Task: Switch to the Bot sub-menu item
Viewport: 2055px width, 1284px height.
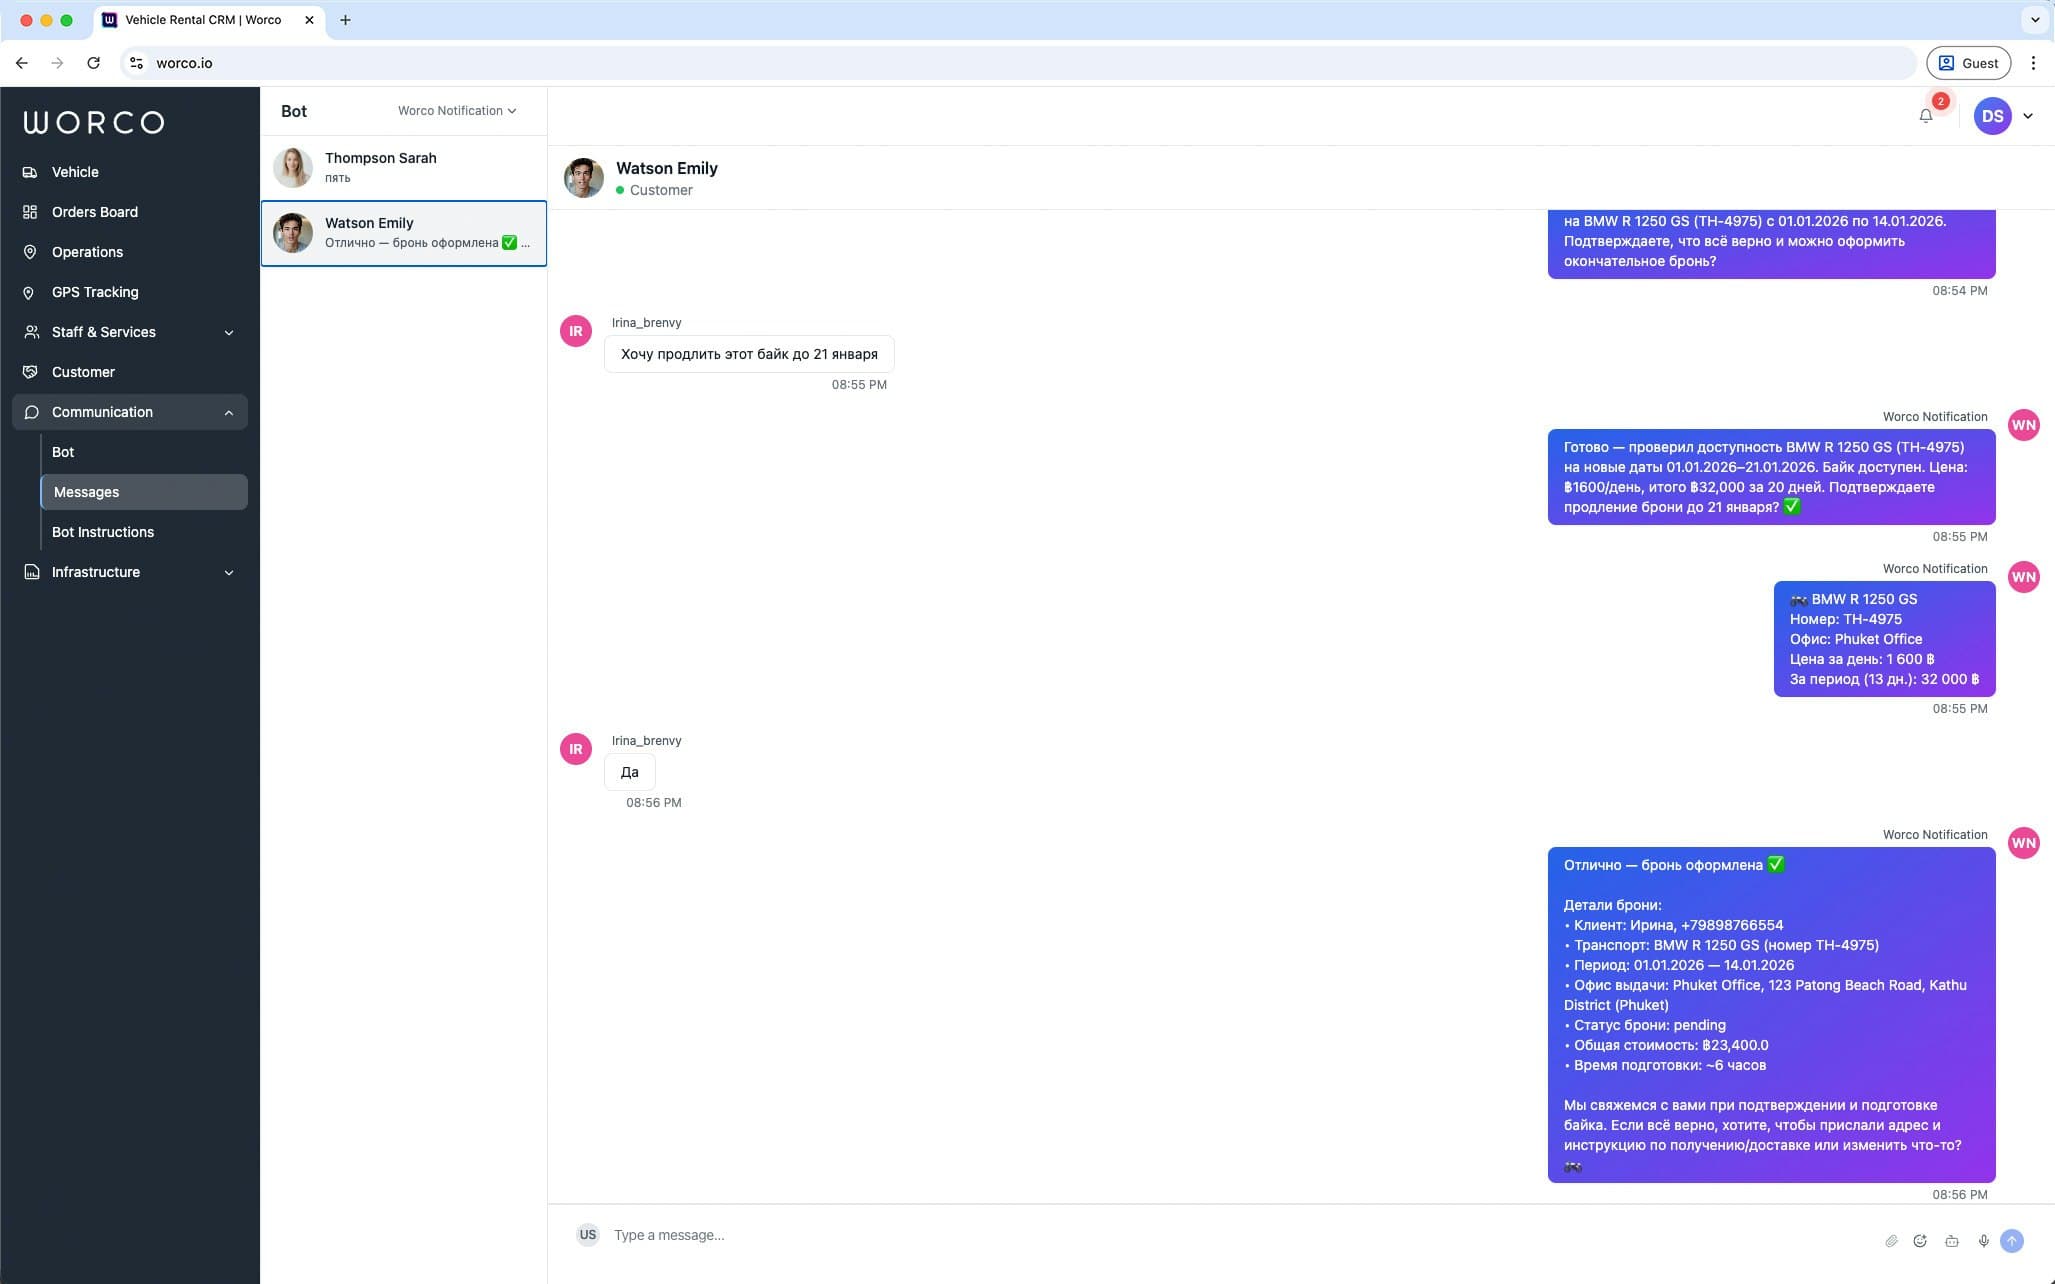Action: 63,452
